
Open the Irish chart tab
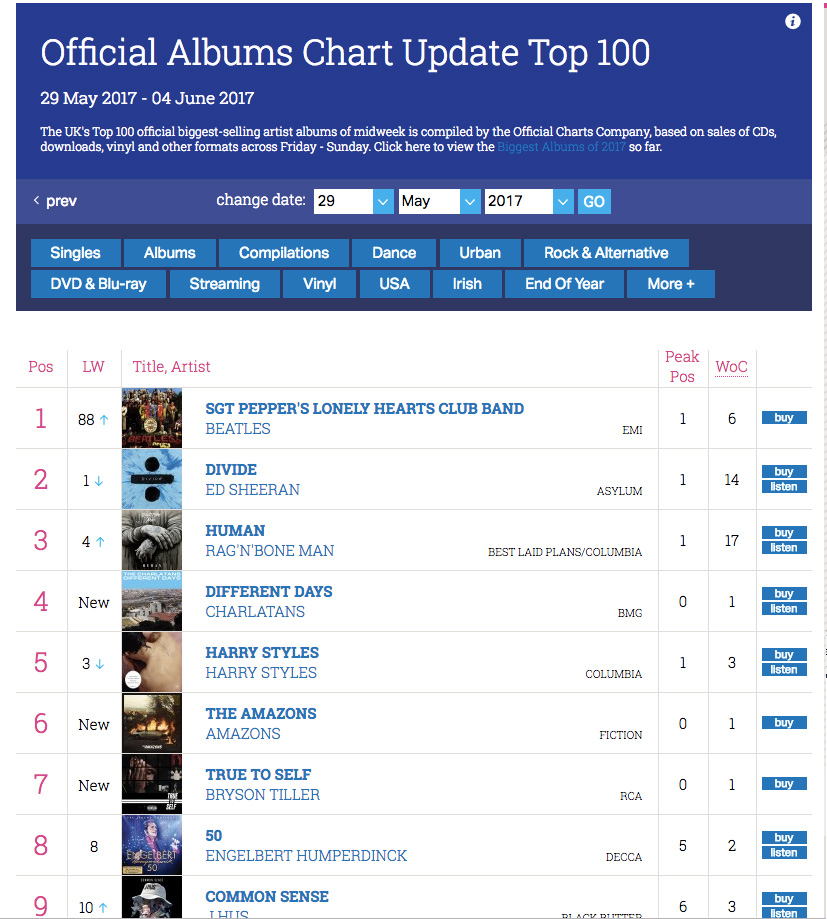[x=467, y=284]
